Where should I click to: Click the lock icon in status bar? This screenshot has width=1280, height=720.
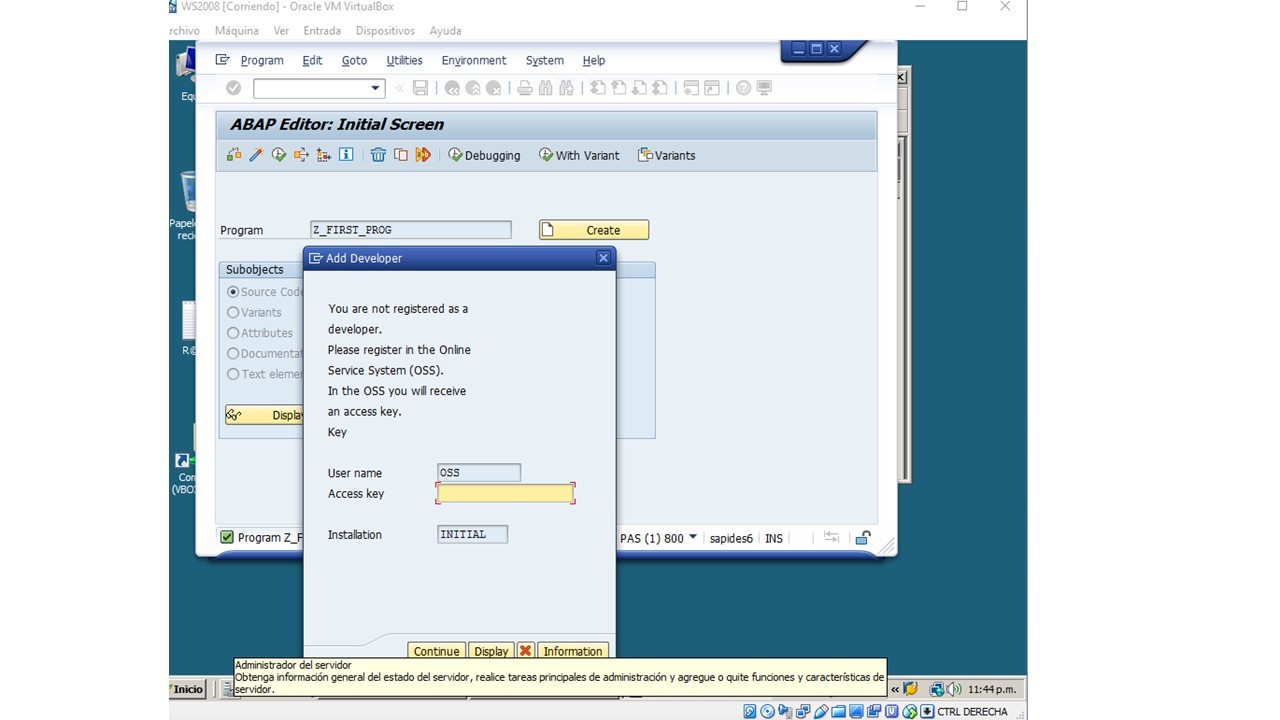(862, 538)
